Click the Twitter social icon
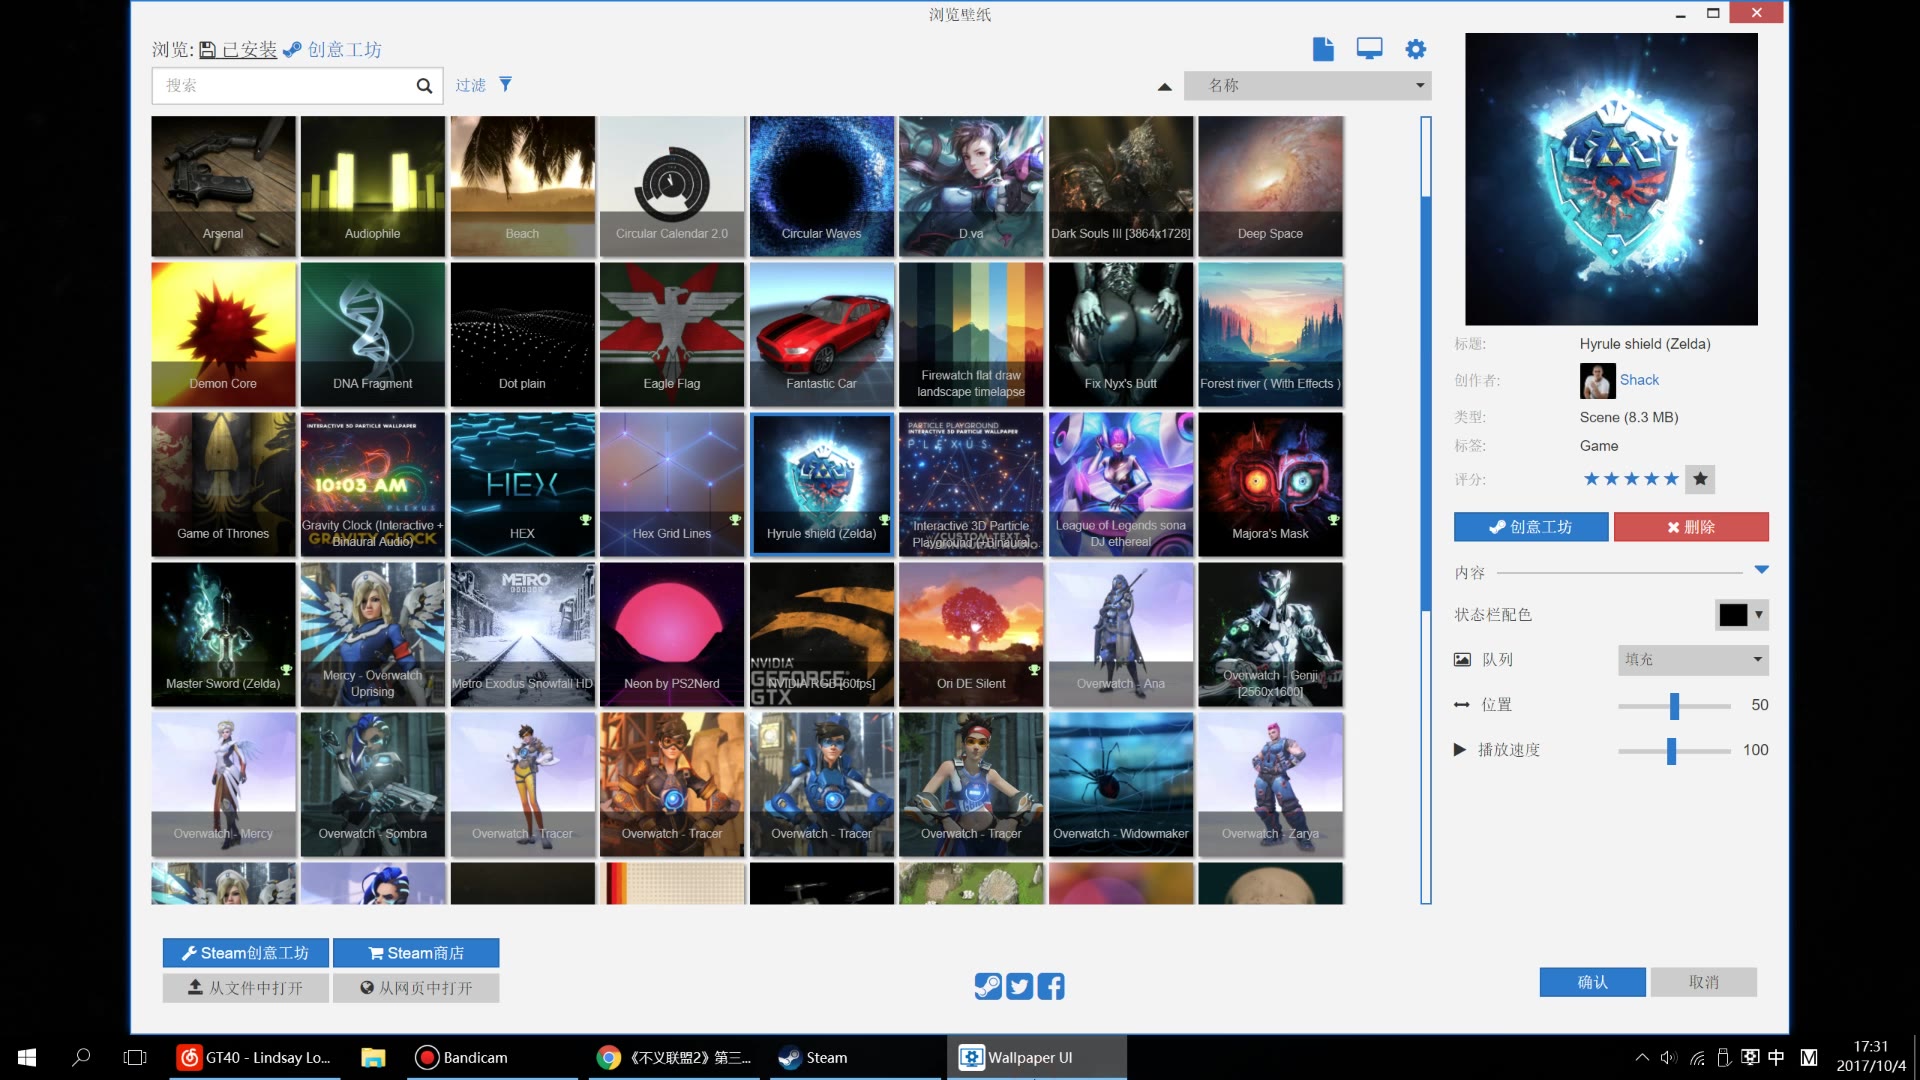Viewport: 1920px width, 1080px height. 1019,987
